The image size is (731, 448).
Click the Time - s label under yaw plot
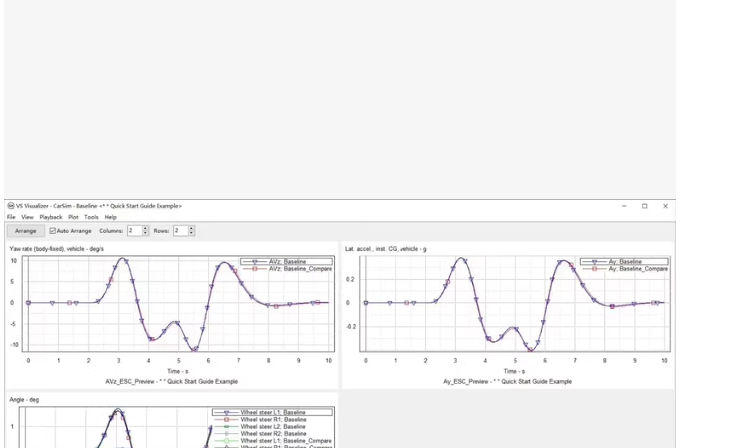(x=178, y=371)
